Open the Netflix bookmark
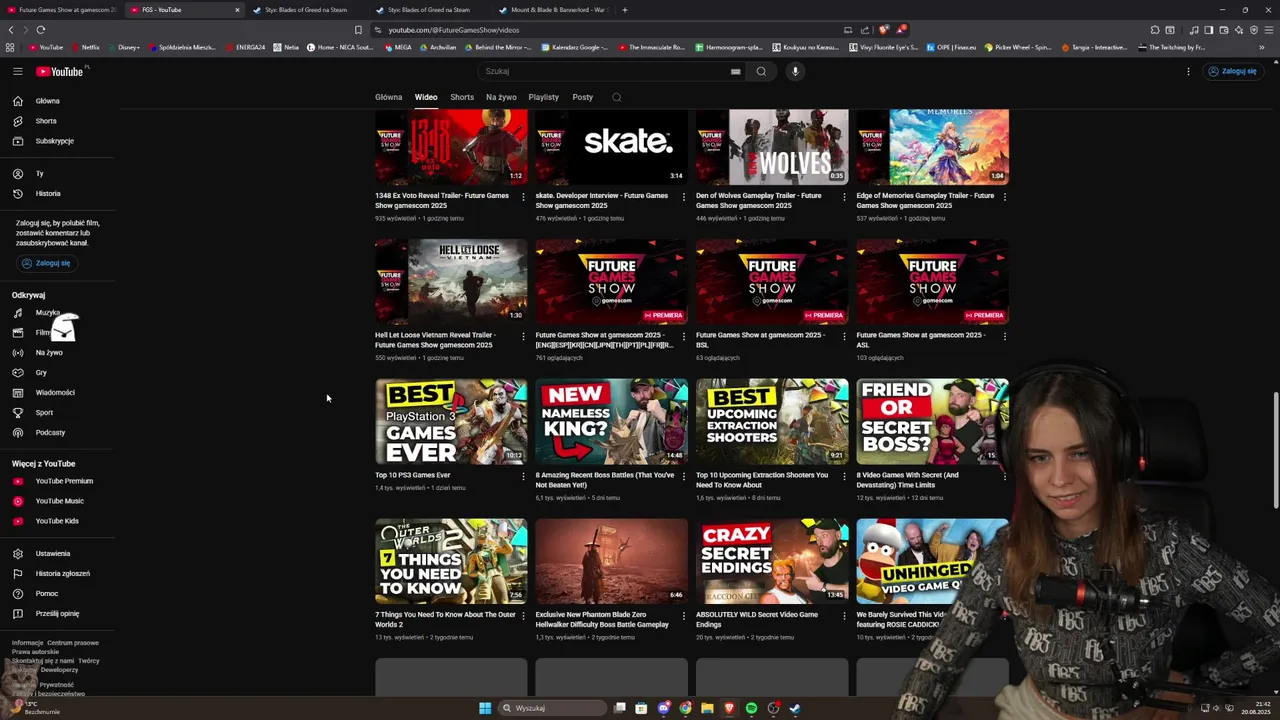 (85, 47)
